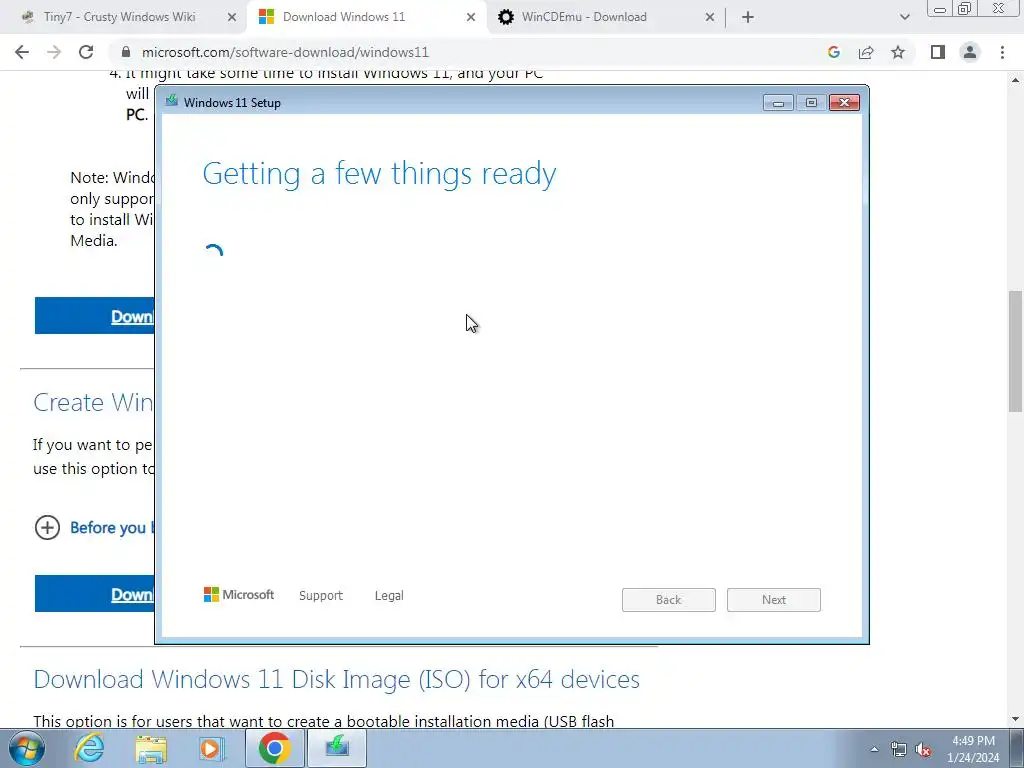Open the Chrome profile avatar
The image size is (1024, 768).
pos(970,52)
